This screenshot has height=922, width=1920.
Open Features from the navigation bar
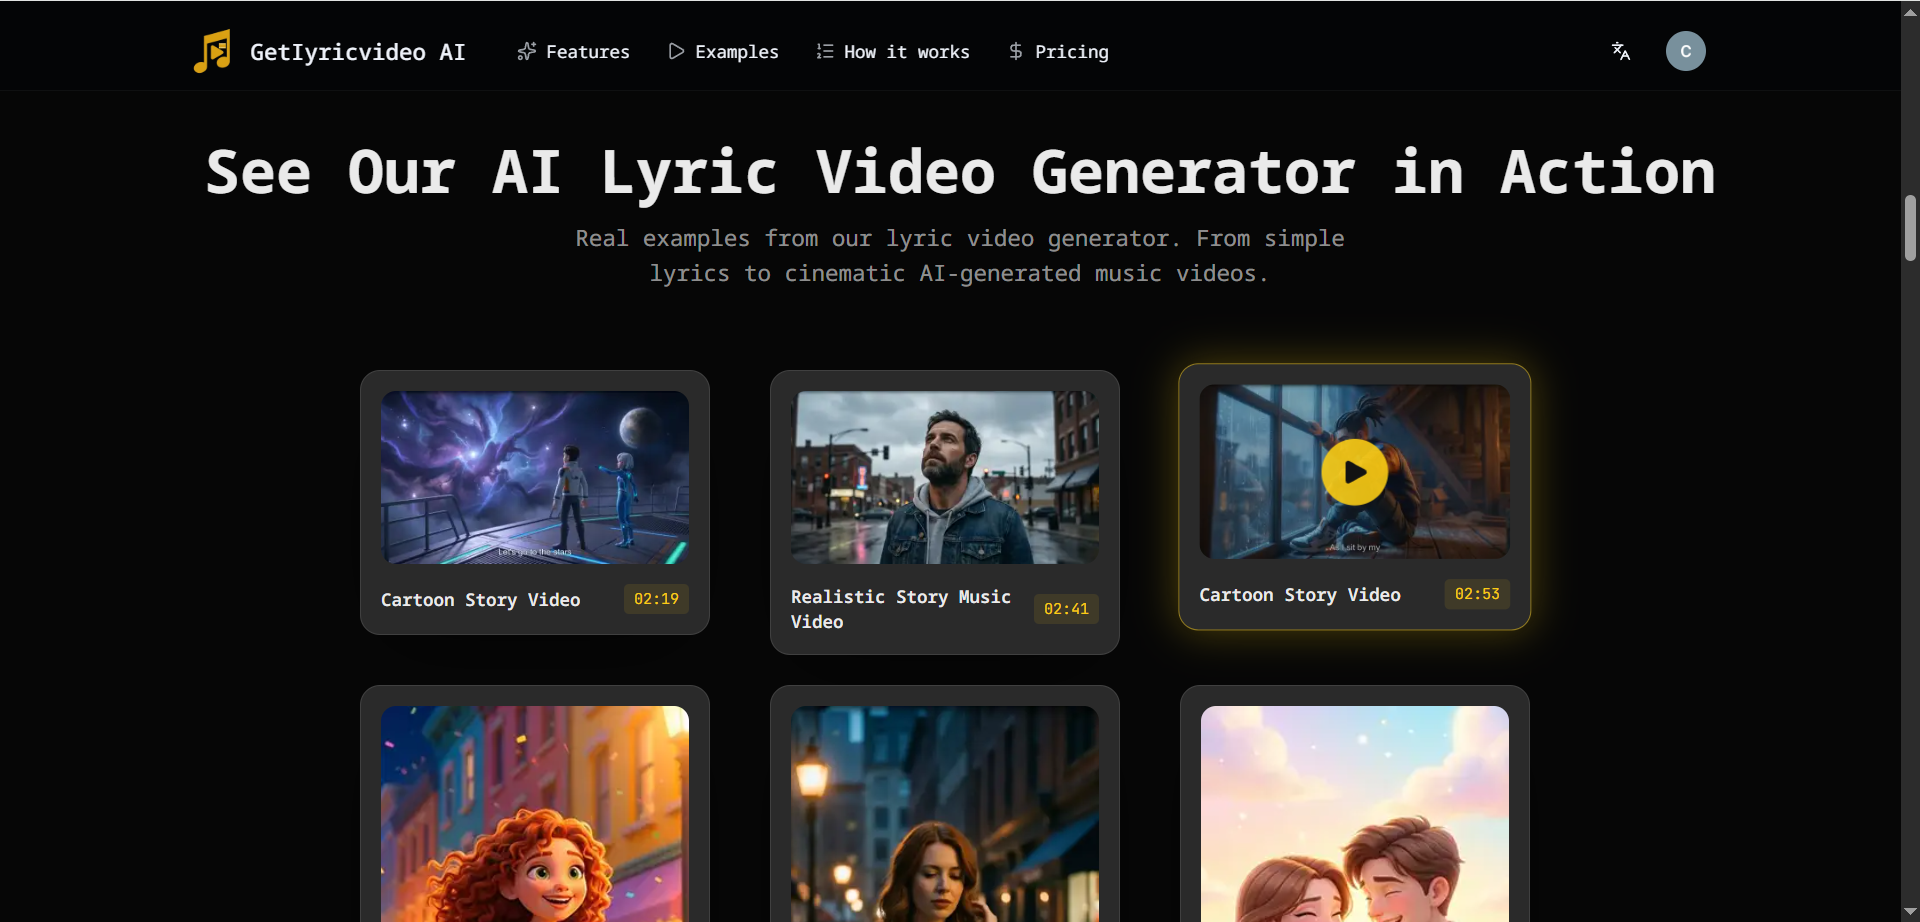588,51
